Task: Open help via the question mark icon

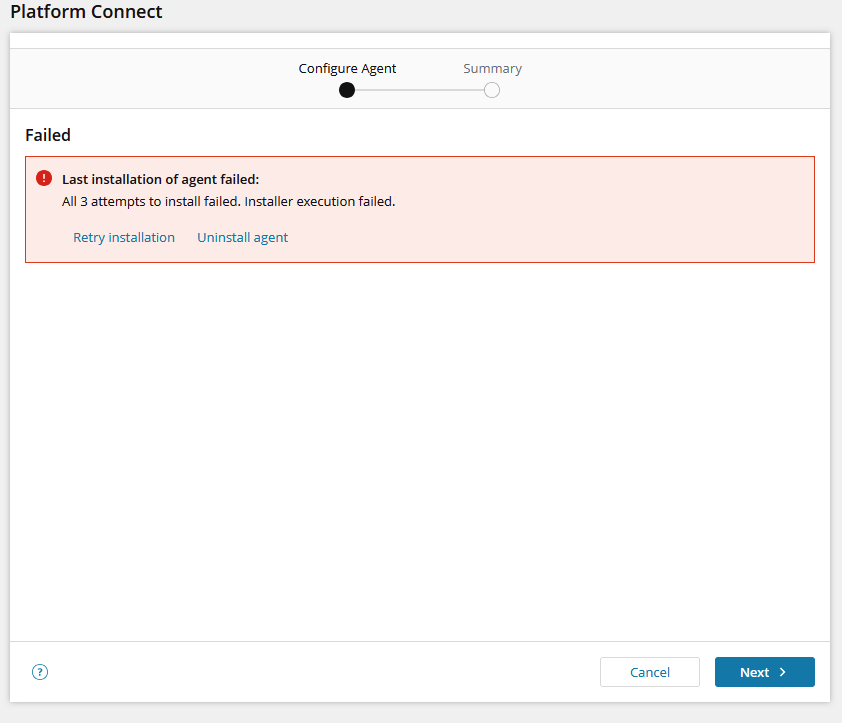Action: click(40, 672)
